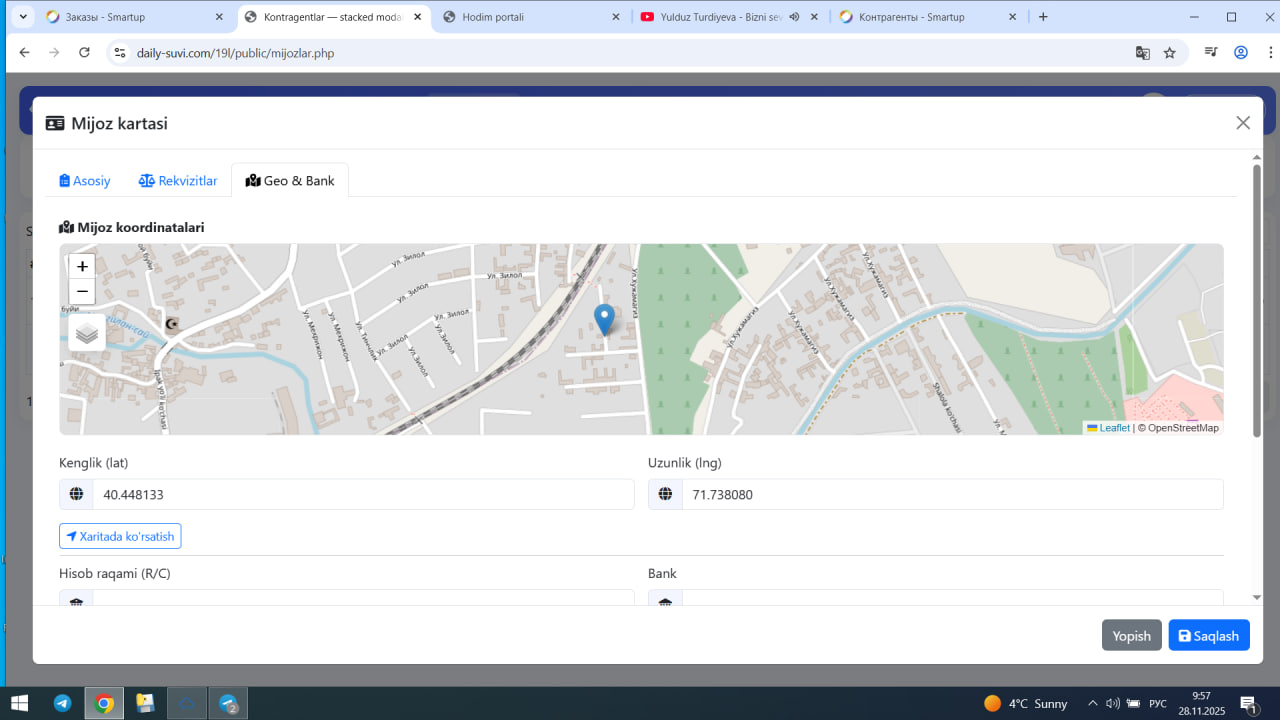Bookmark this page with the star

[x=1169, y=53]
